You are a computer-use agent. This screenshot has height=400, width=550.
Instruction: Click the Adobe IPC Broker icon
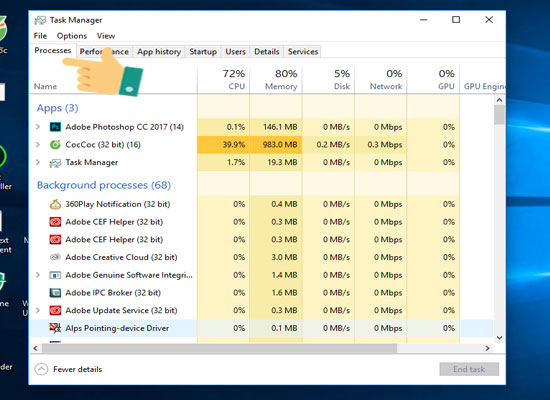click(55, 293)
